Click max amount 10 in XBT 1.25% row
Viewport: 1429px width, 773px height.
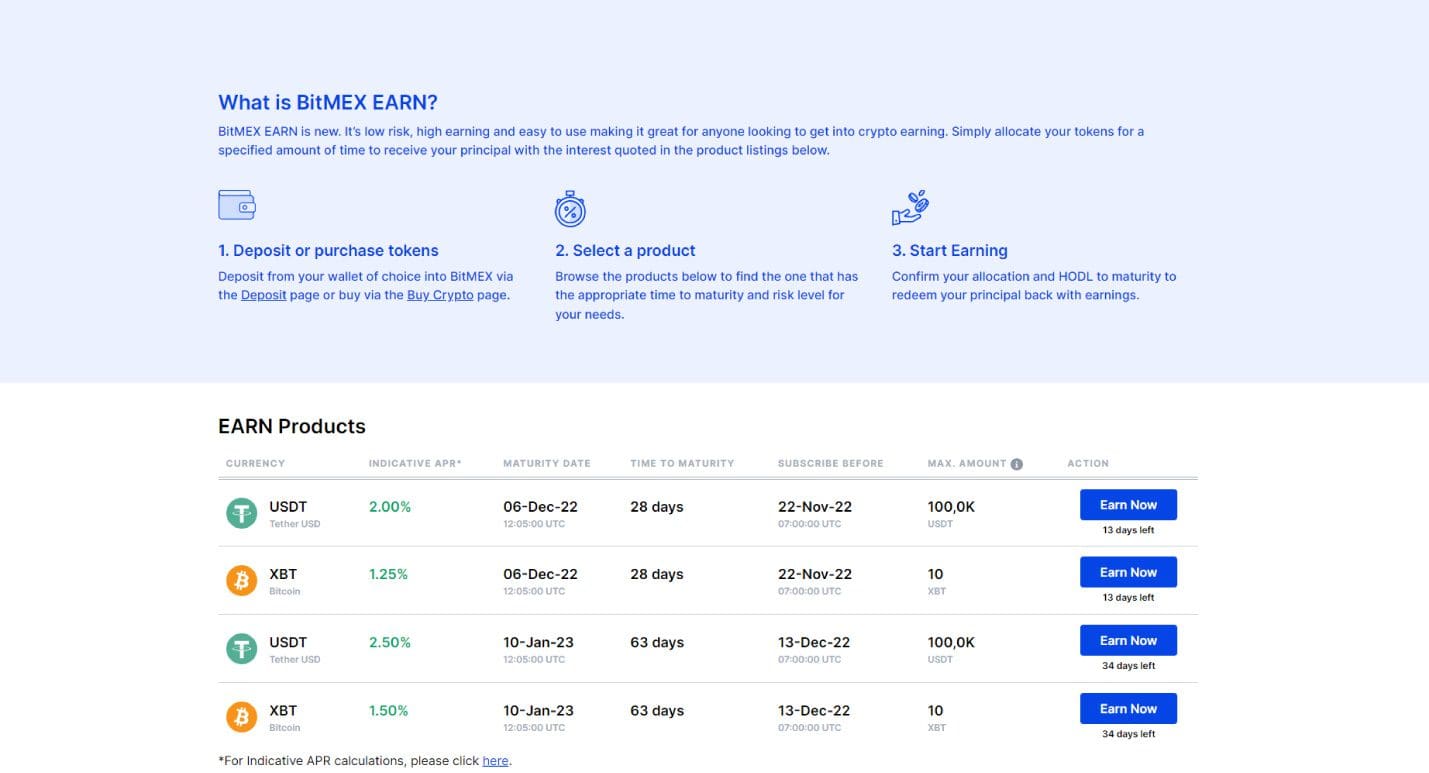[936, 575]
